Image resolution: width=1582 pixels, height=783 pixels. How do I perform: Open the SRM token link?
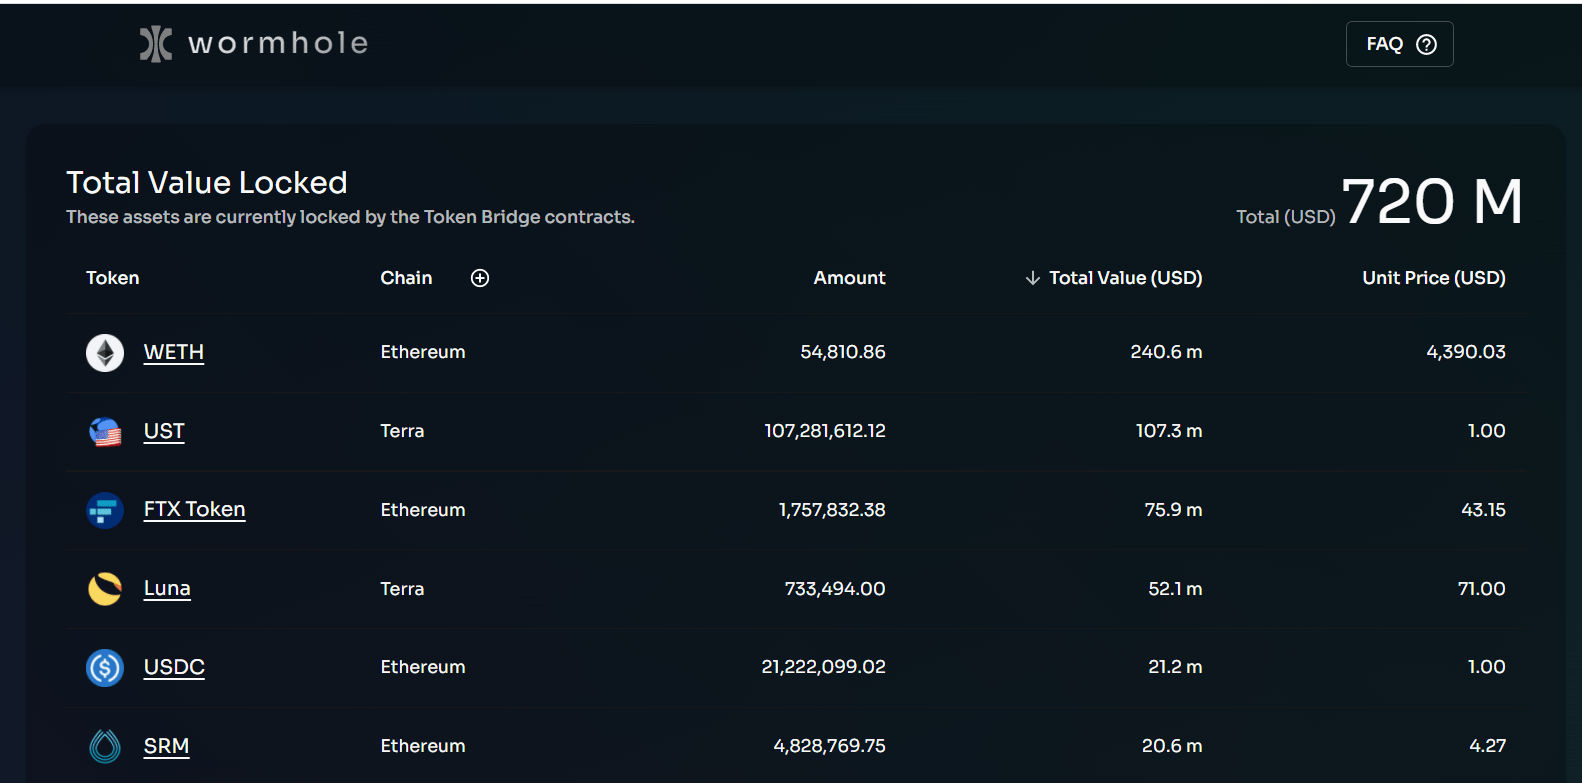coord(166,746)
